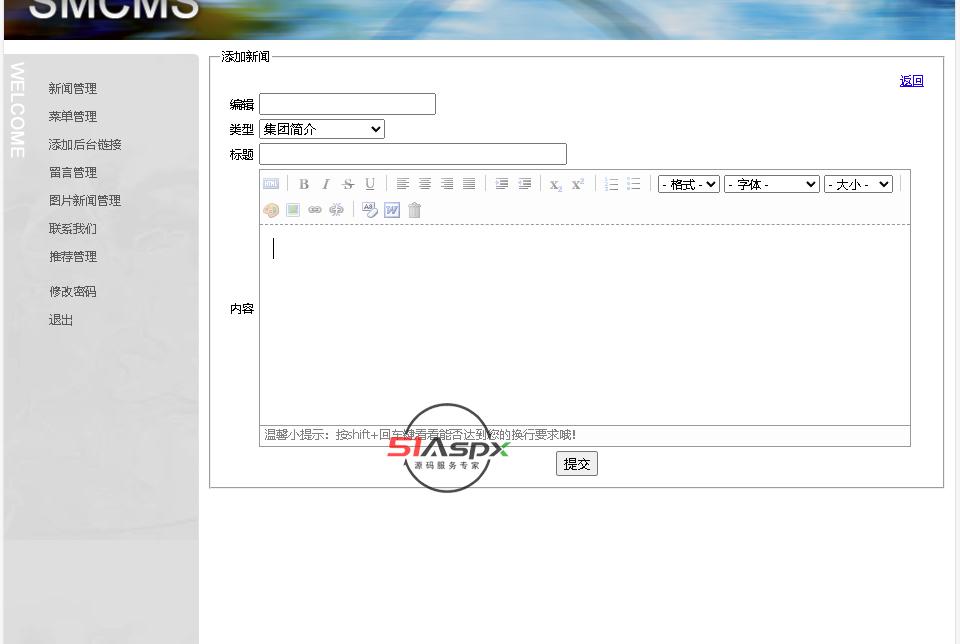Center align text
960x644 pixels.
point(424,184)
